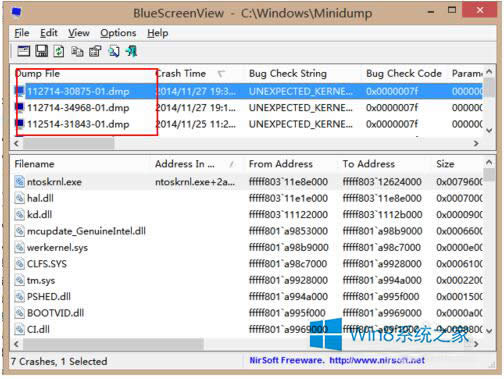Open the Edit menu

49,33
